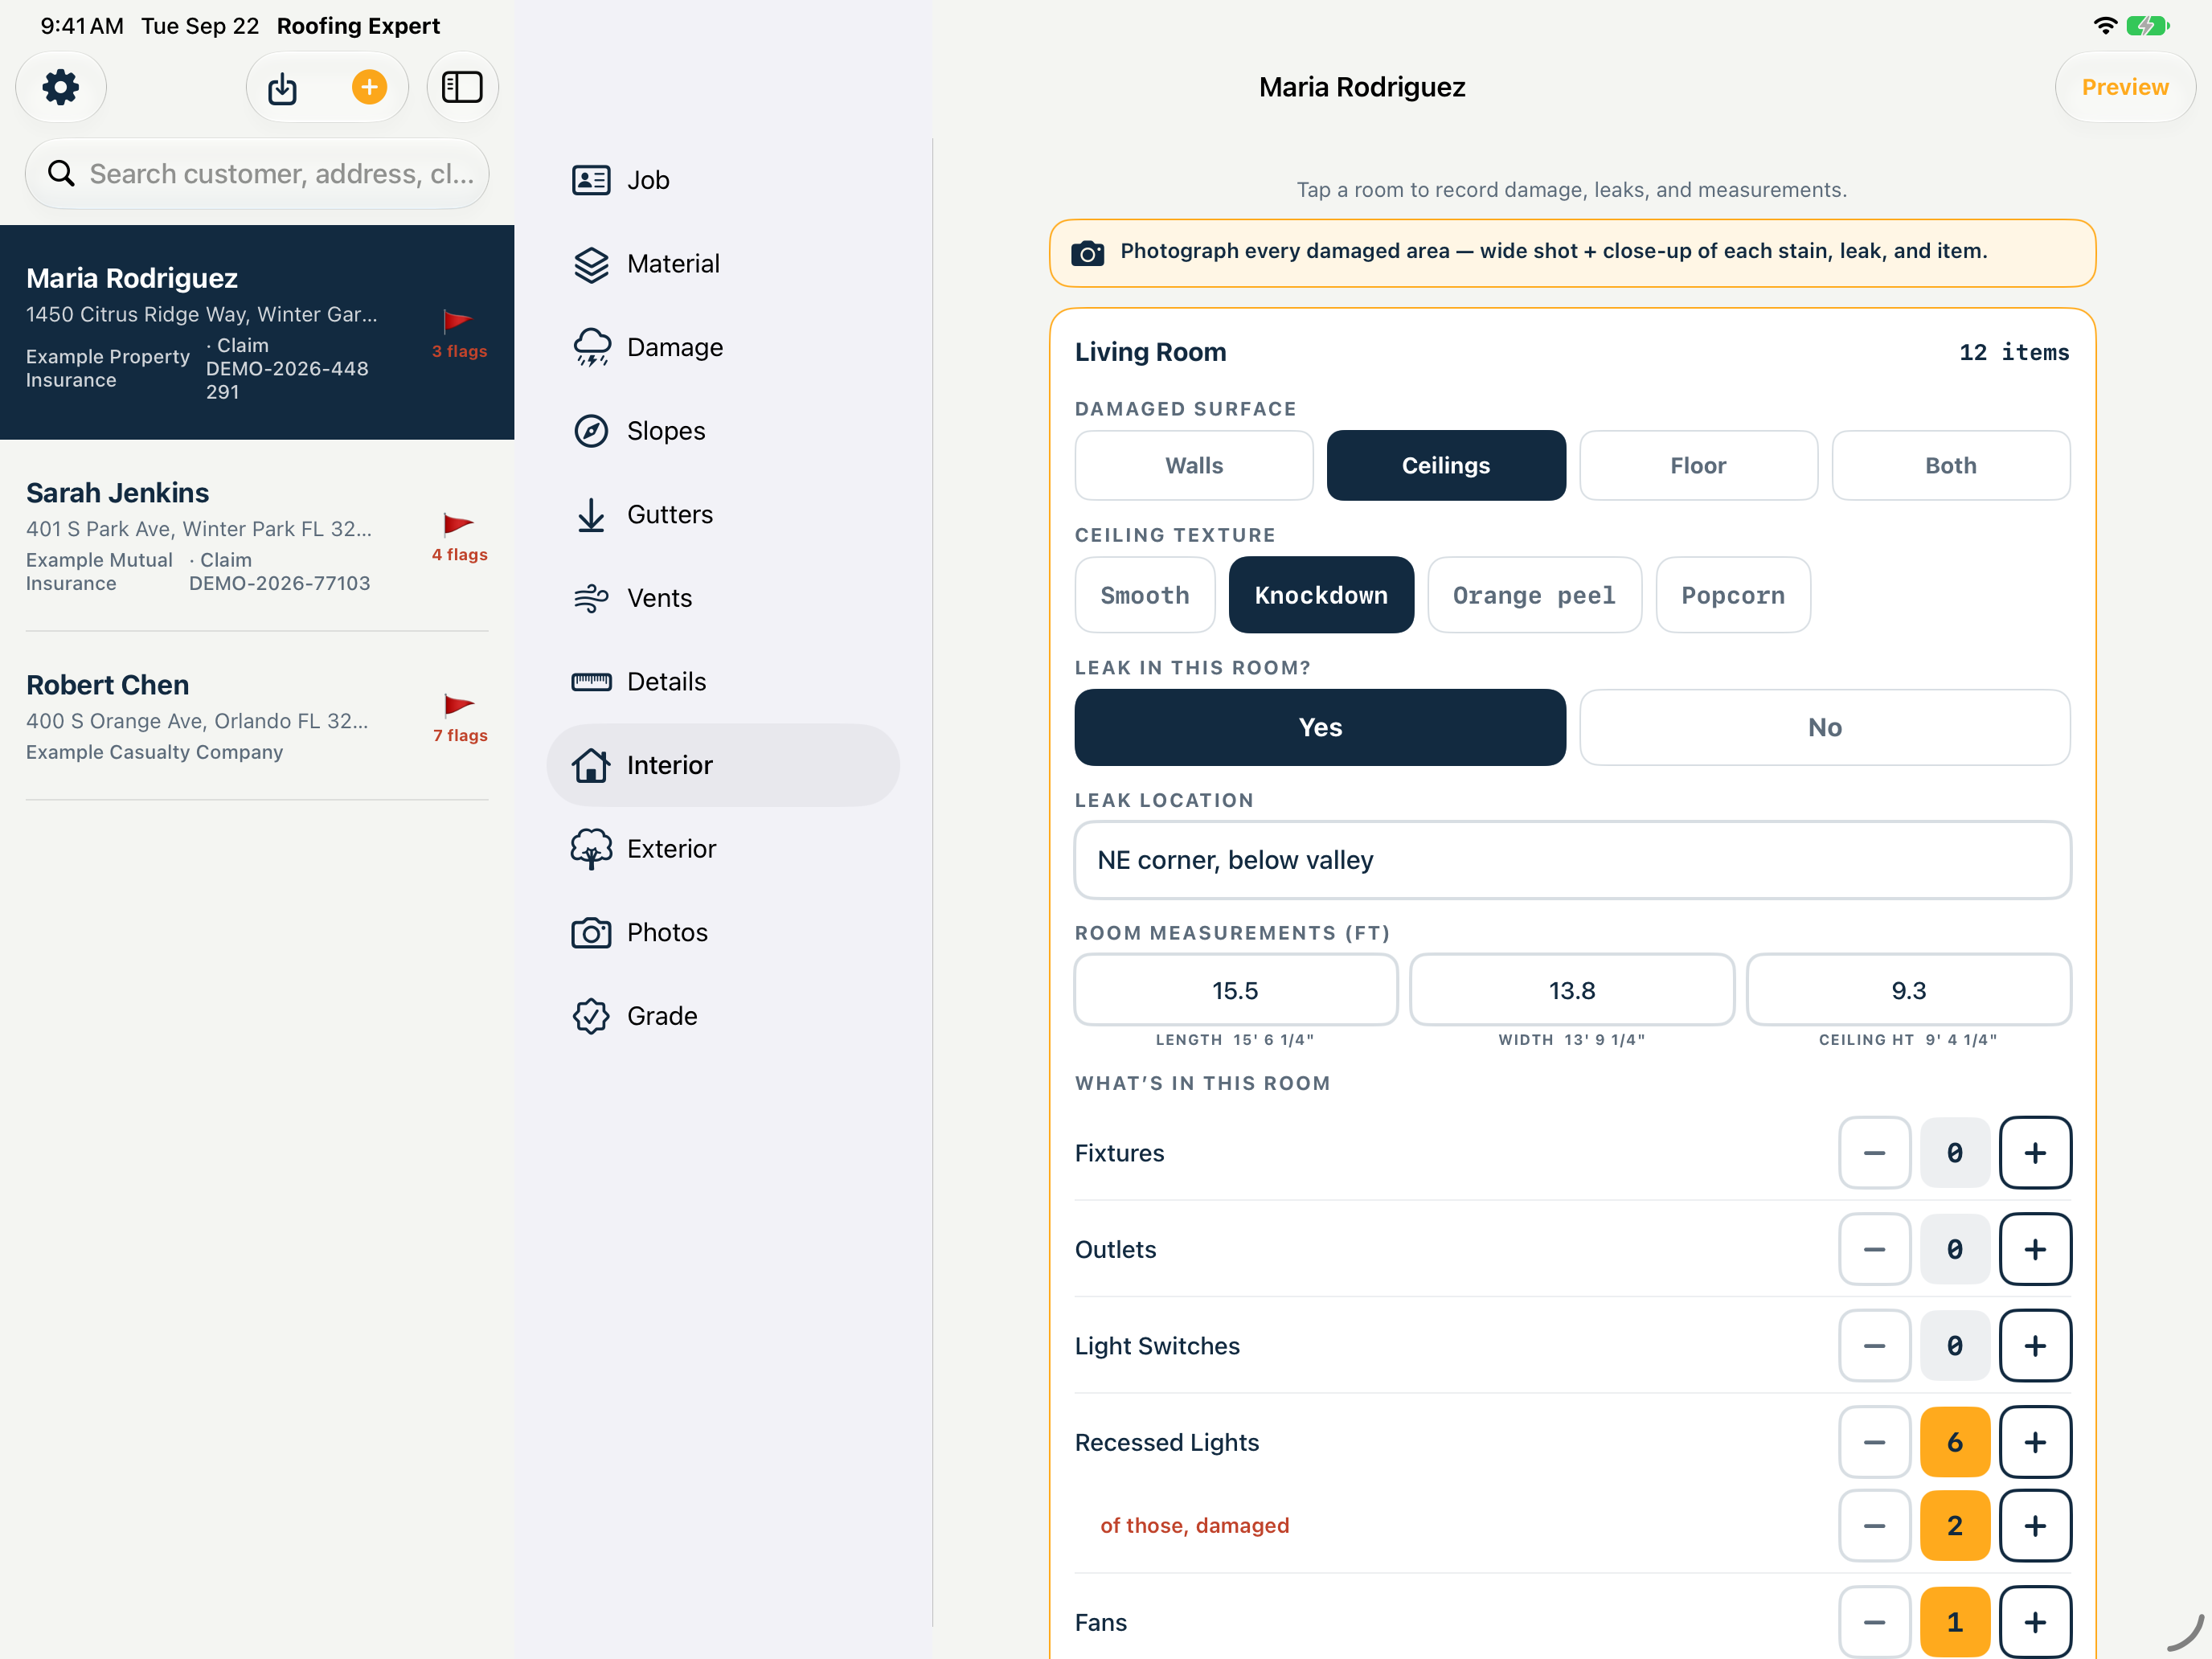The image size is (2212, 1659).
Task: Tap the import download icon
Action: 283,87
